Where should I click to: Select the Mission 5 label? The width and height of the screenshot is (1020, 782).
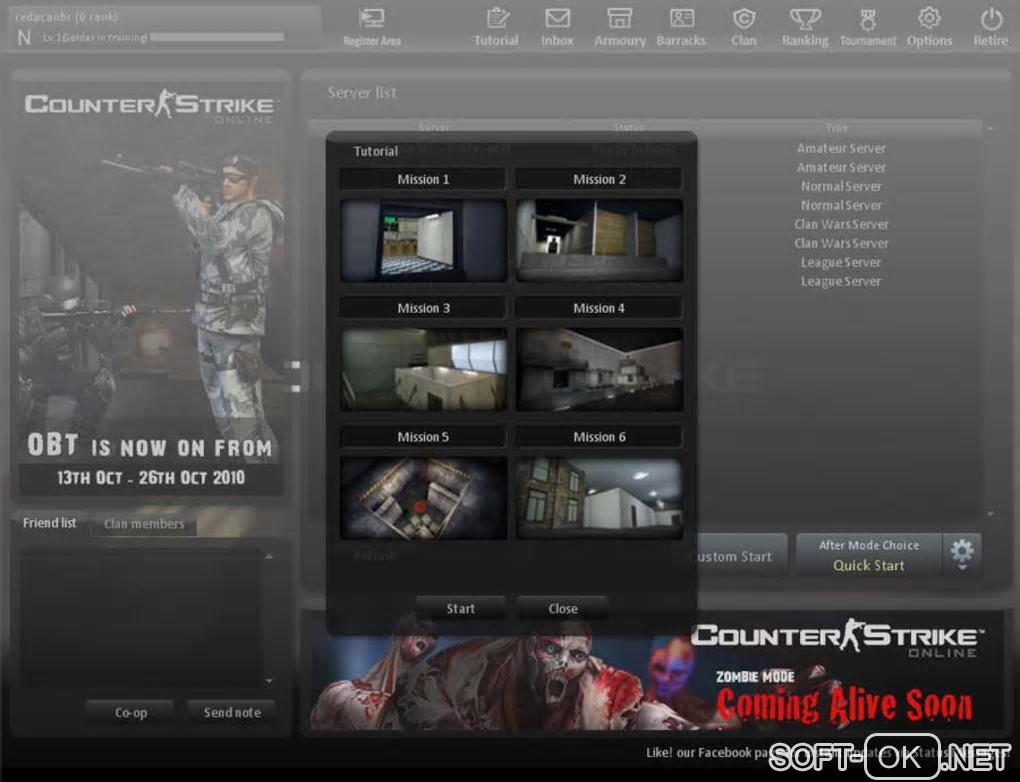pyautogui.click(x=423, y=437)
